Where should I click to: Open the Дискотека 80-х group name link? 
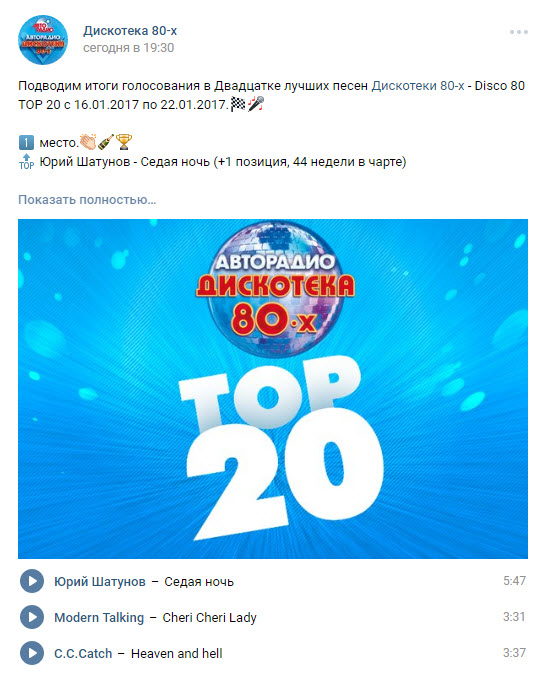[x=130, y=31]
